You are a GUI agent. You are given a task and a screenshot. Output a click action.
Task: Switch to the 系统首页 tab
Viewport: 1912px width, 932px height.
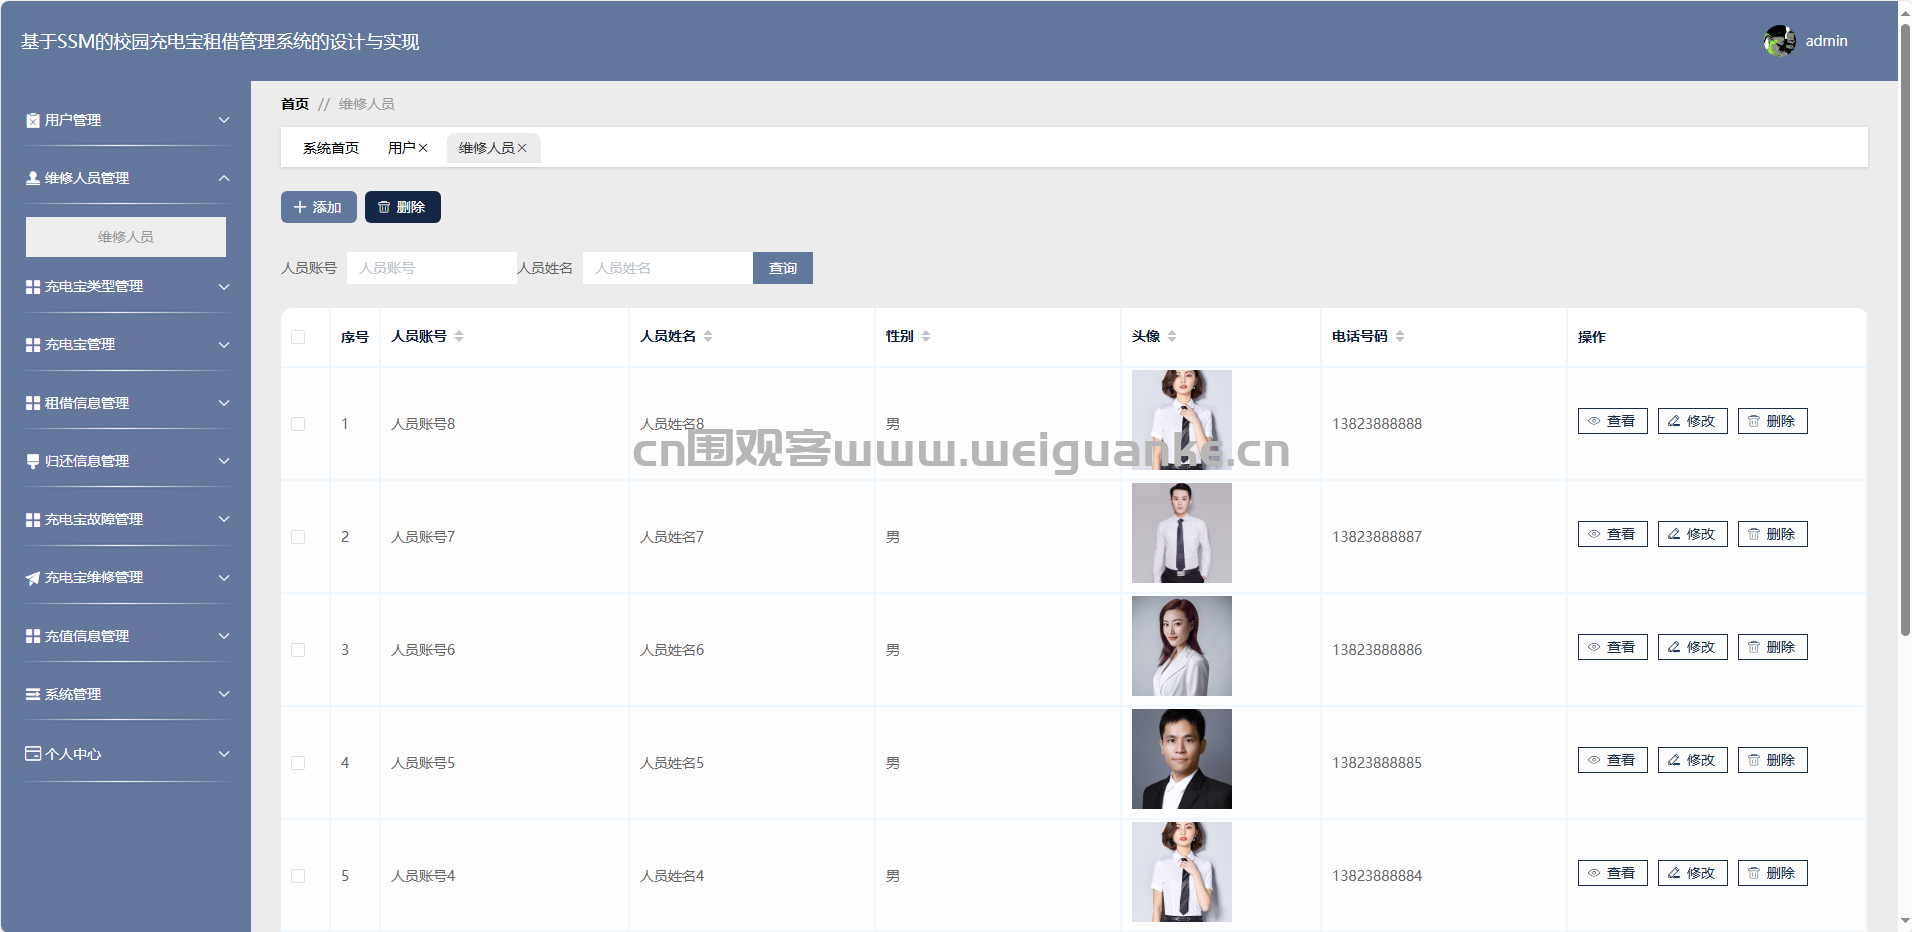tap(330, 148)
